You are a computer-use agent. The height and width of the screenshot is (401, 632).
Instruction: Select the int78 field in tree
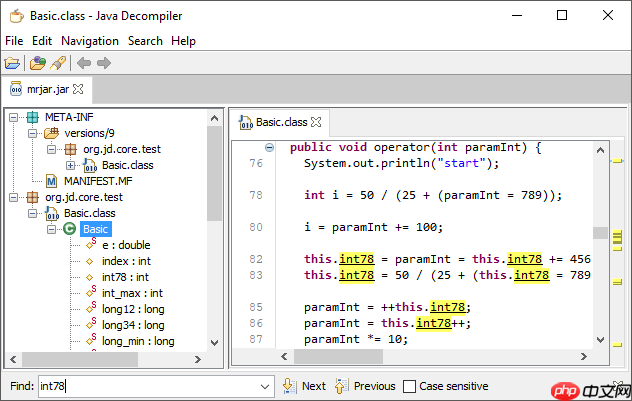coord(125,277)
